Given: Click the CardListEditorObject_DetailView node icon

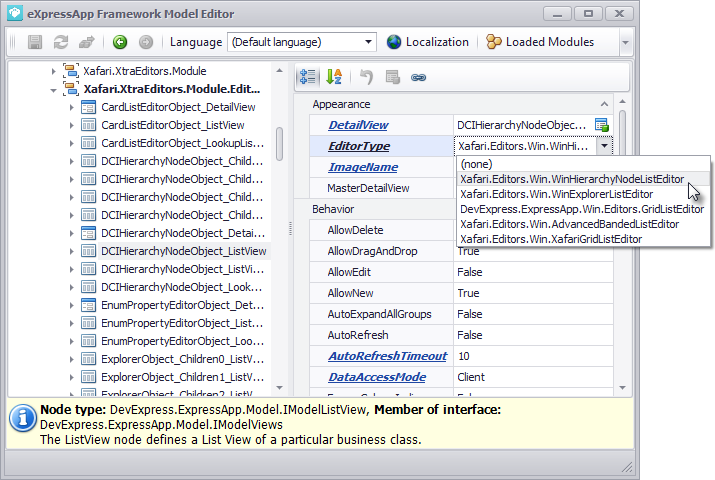Looking at the screenshot, I should (x=88, y=107).
